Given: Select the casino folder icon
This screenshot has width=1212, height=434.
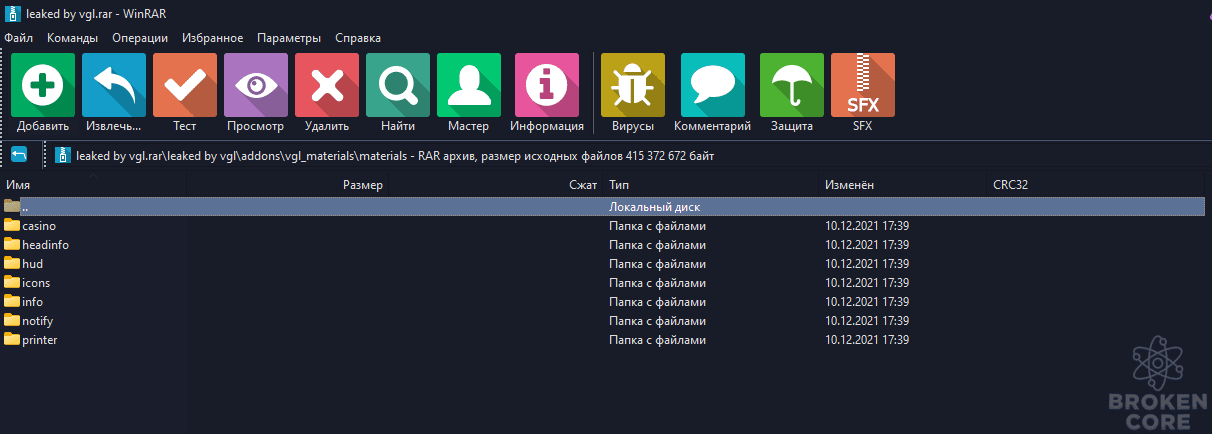Looking at the screenshot, I should [x=12, y=225].
